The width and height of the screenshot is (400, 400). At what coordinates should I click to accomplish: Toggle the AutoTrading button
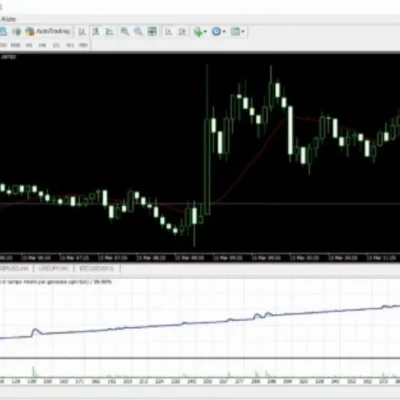point(48,31)
